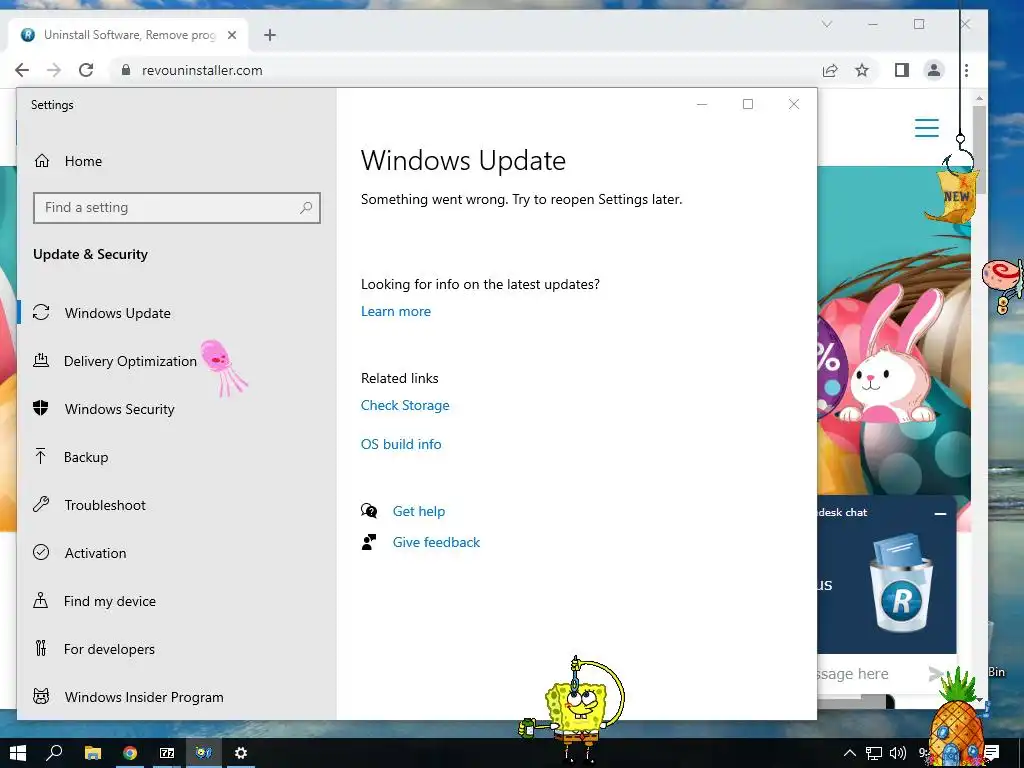Click the Windows Insider cat icon
Image resolution: width=1024 pixels, height=768 pixels.
click(x=41, y=696)
